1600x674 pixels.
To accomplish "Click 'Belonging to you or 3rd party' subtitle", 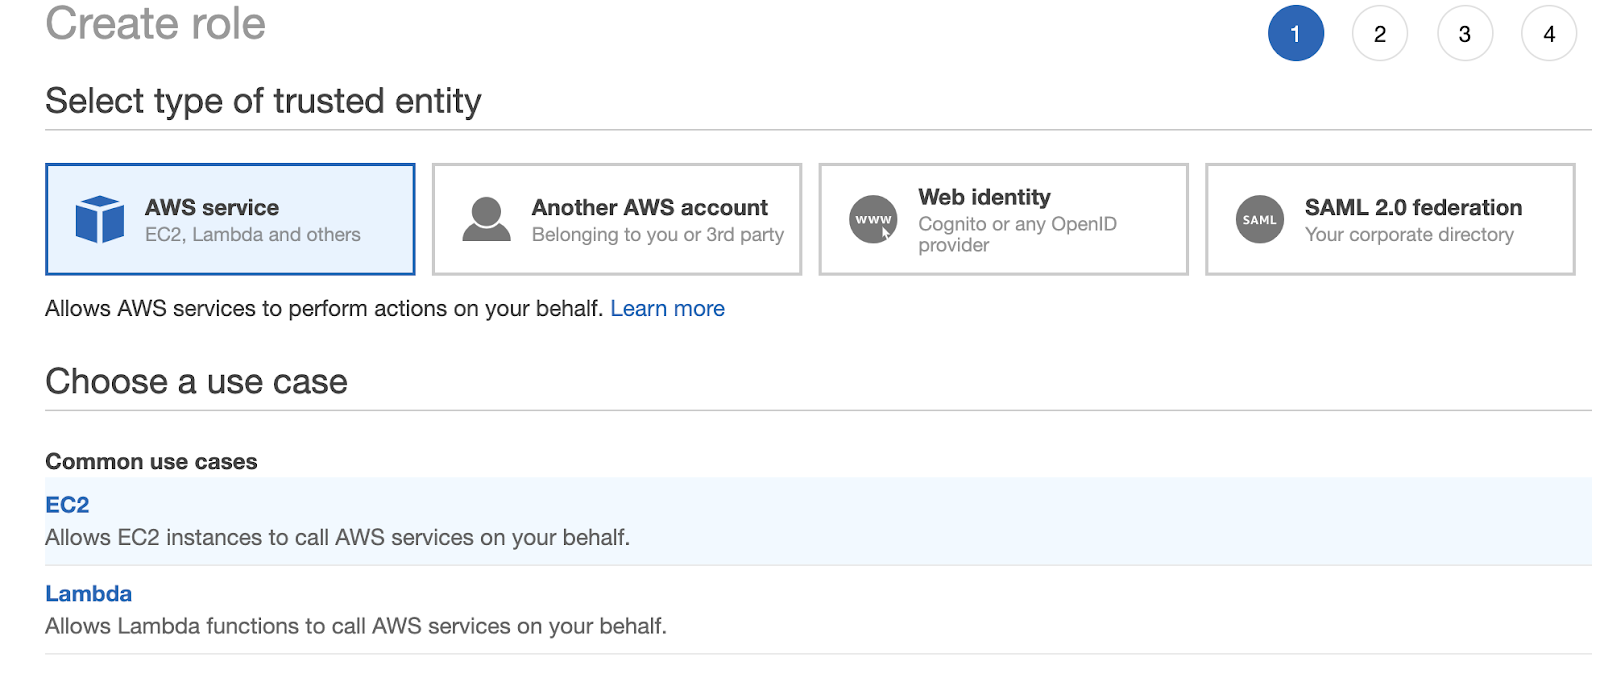I will click(658, 234).
